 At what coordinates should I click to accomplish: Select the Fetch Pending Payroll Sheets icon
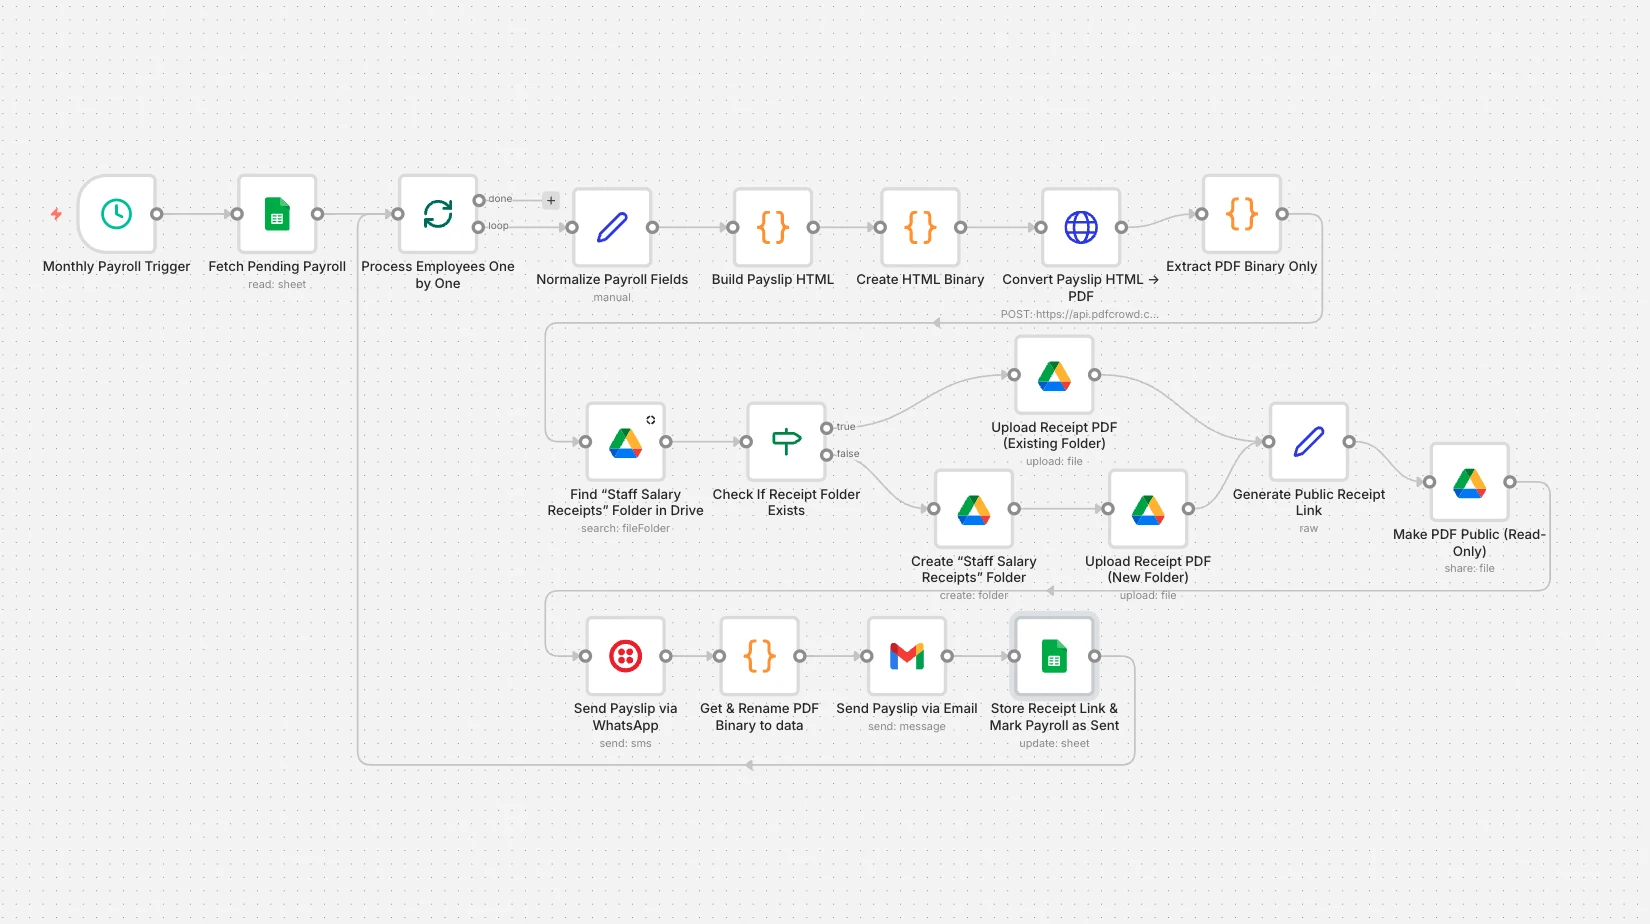click(x=277, y=214)
